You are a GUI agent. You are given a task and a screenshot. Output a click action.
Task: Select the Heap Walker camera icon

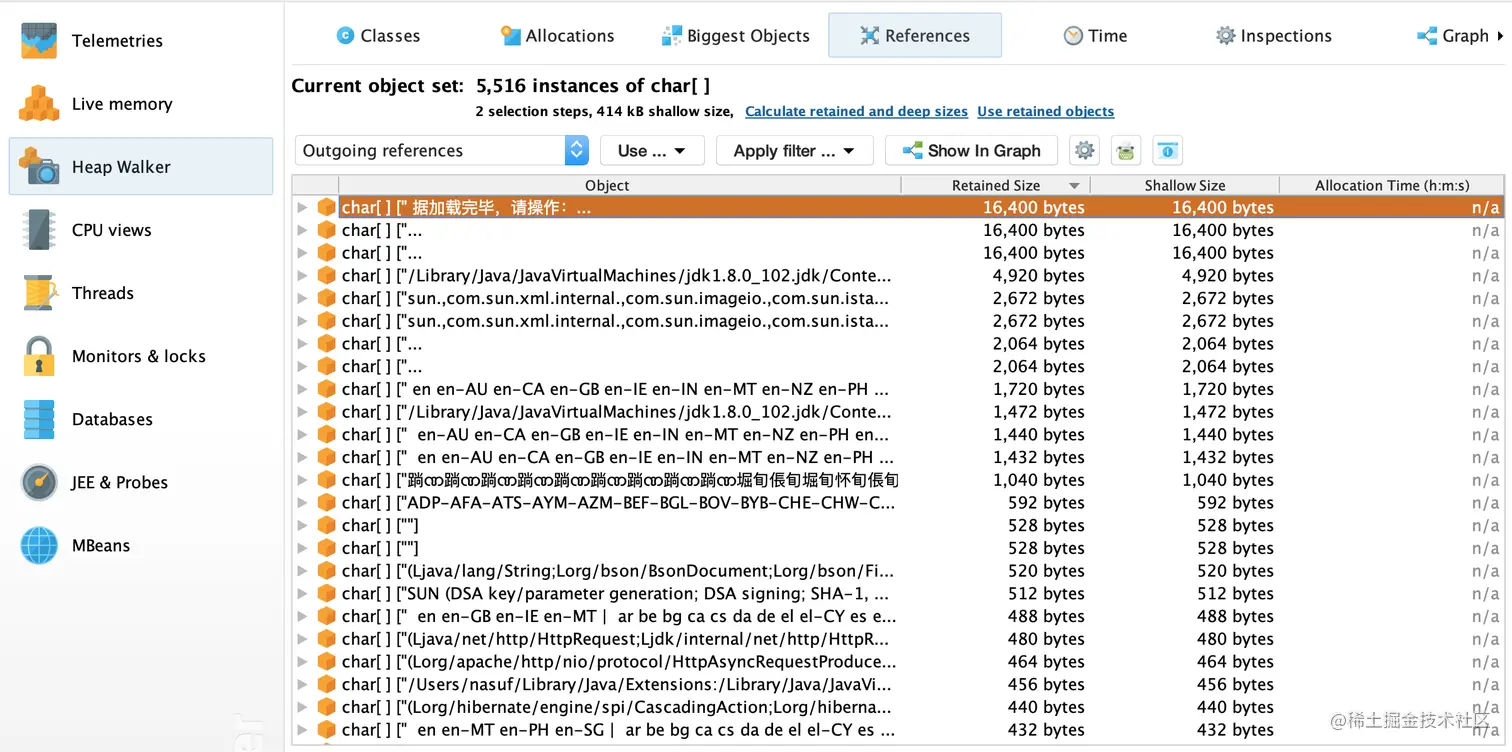[41, 167]
